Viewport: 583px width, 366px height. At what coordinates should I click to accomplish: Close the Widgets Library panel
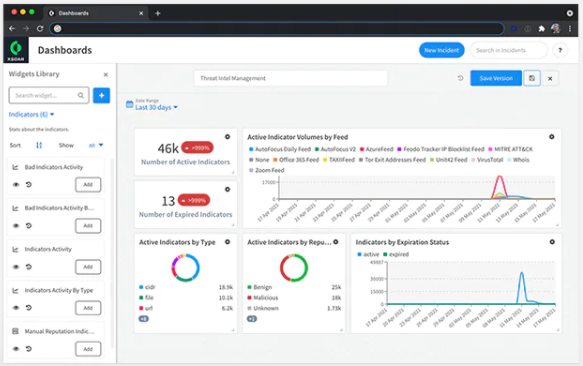point(106,75)
